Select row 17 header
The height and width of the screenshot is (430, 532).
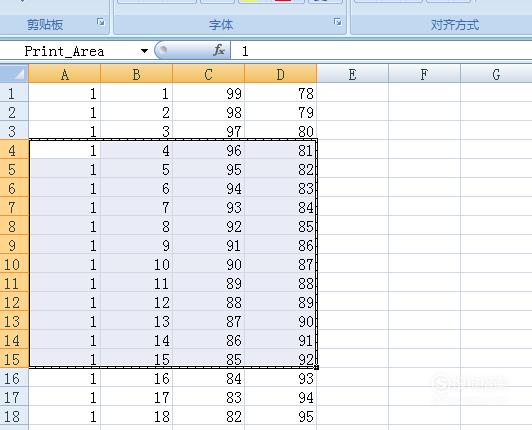(14, 397)
